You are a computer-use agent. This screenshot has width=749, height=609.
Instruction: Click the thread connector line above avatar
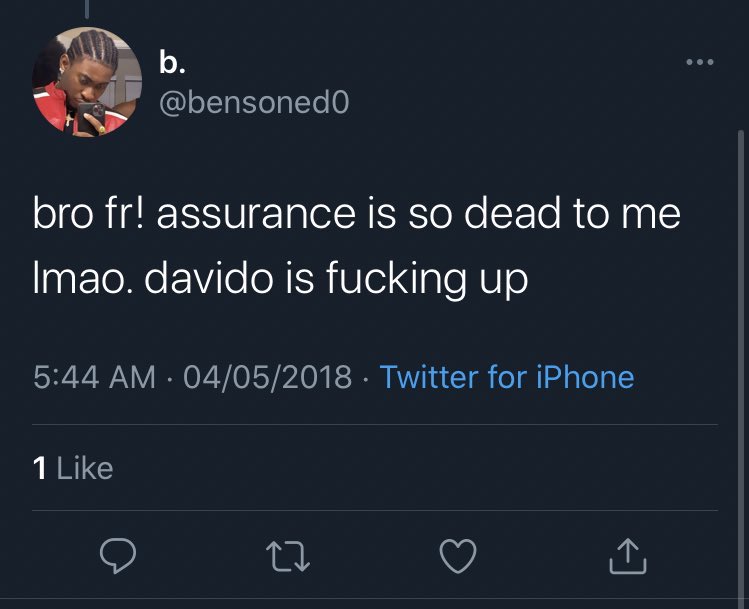[x=87, y=10]
